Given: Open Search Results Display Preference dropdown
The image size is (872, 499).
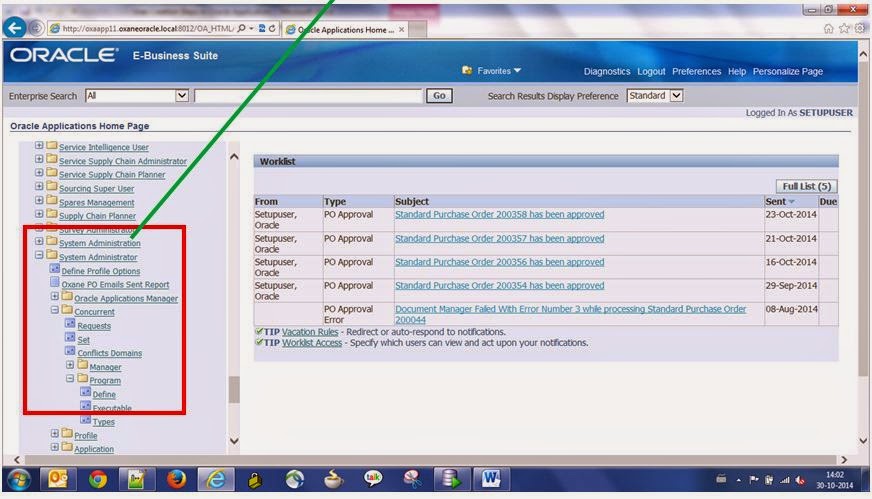Looking at the screenshot, I should [x=676, y=96].
